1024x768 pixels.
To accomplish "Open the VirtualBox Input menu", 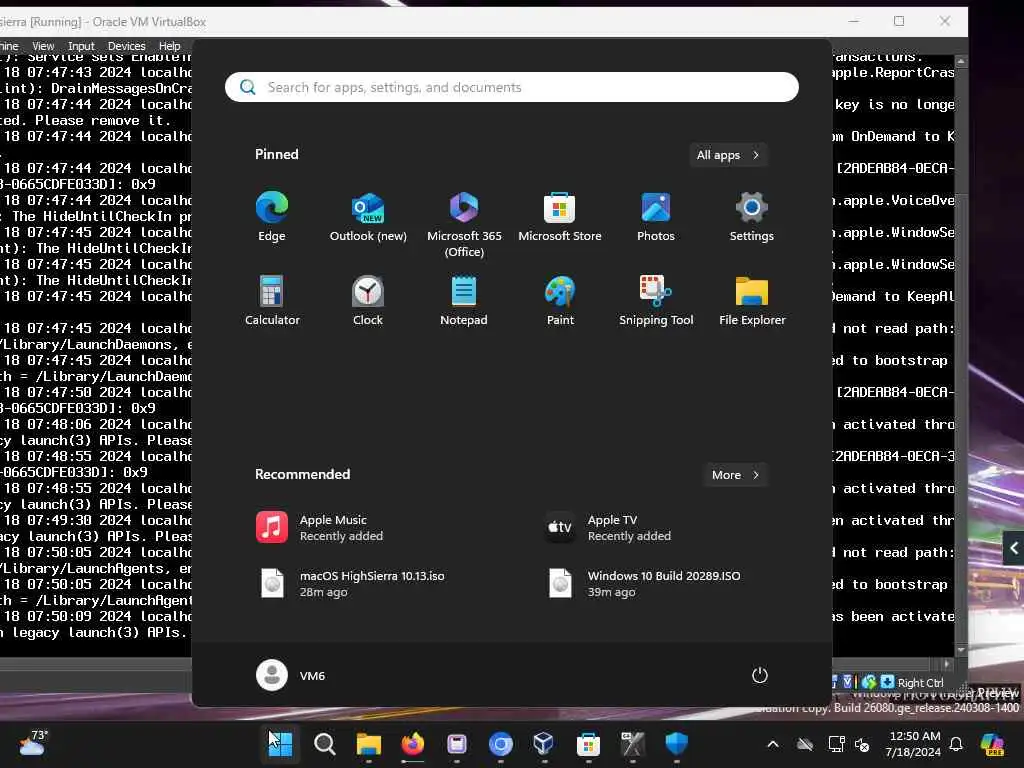I will pyautogui.click(x=81, y=46).
